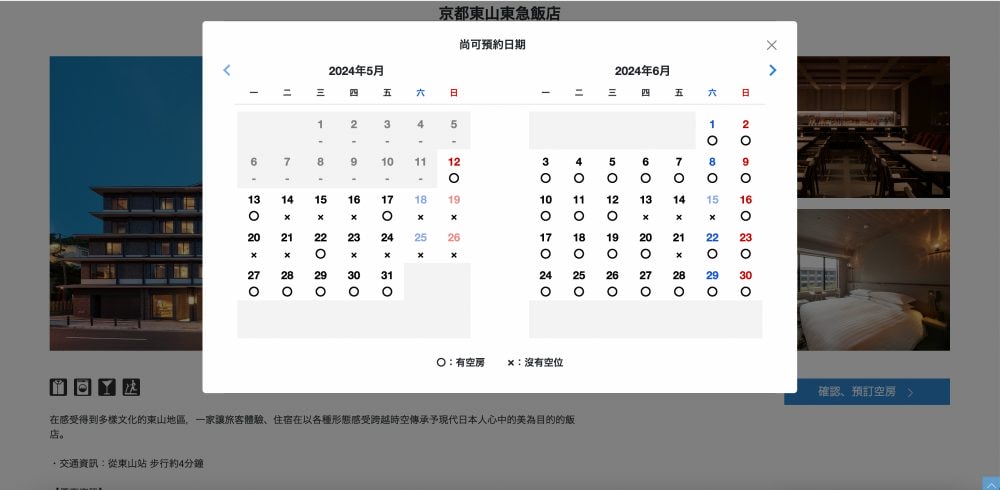Screen dimensions: 1000x490
Task: Pick May 31 date cell
Action: click(x=387, y=282)
